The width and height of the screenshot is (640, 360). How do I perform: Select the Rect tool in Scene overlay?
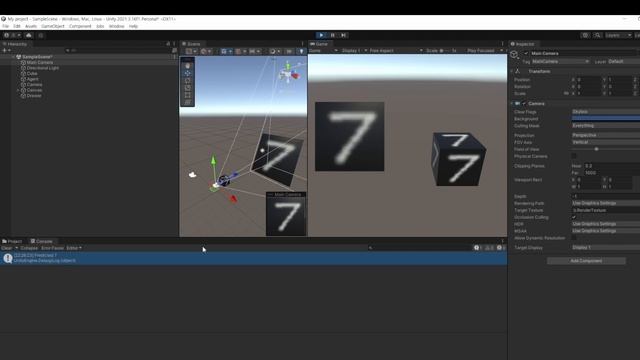click(188, 95)
